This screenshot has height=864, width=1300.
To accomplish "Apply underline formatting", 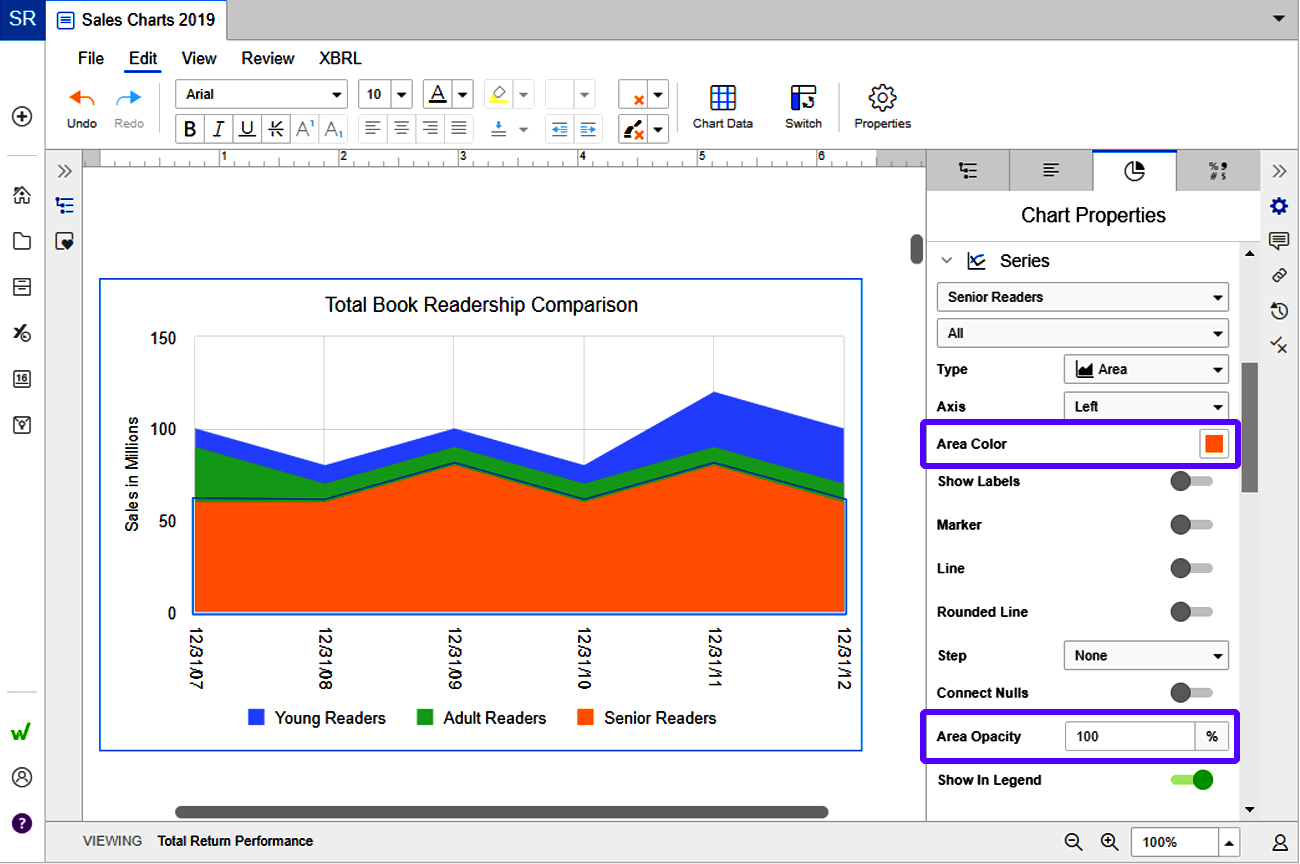I will [x=247, y=129].
